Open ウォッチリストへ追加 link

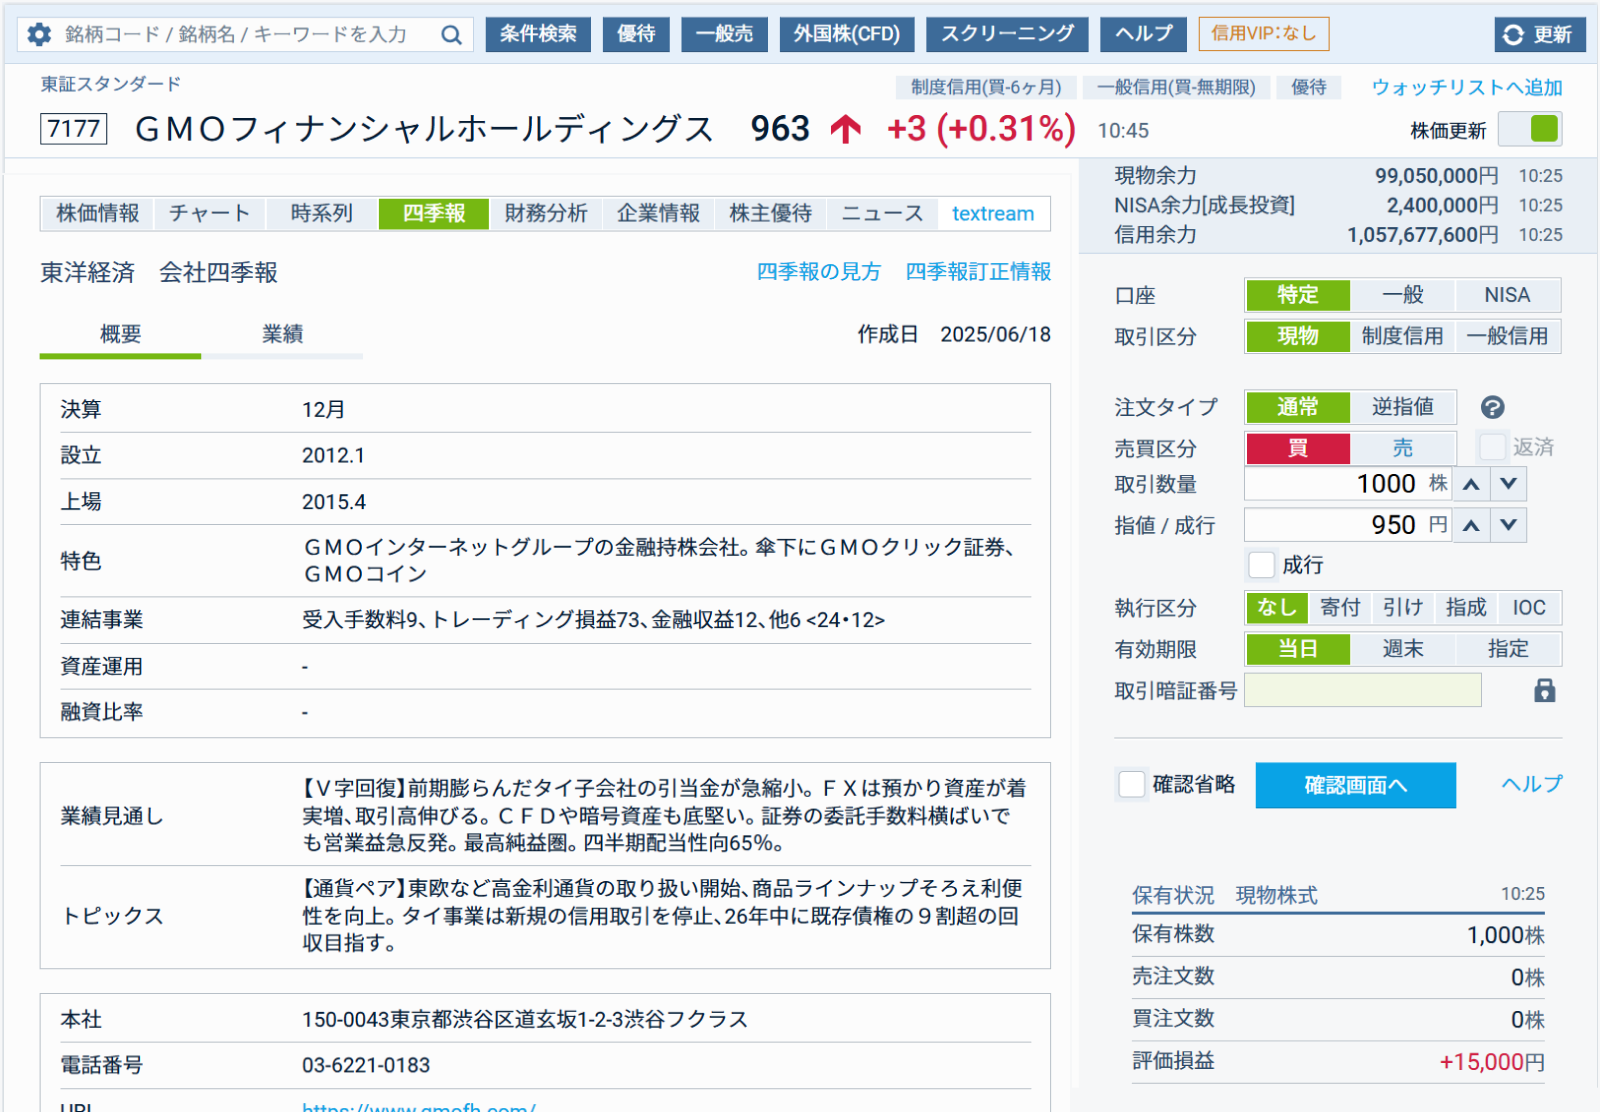1466,88
